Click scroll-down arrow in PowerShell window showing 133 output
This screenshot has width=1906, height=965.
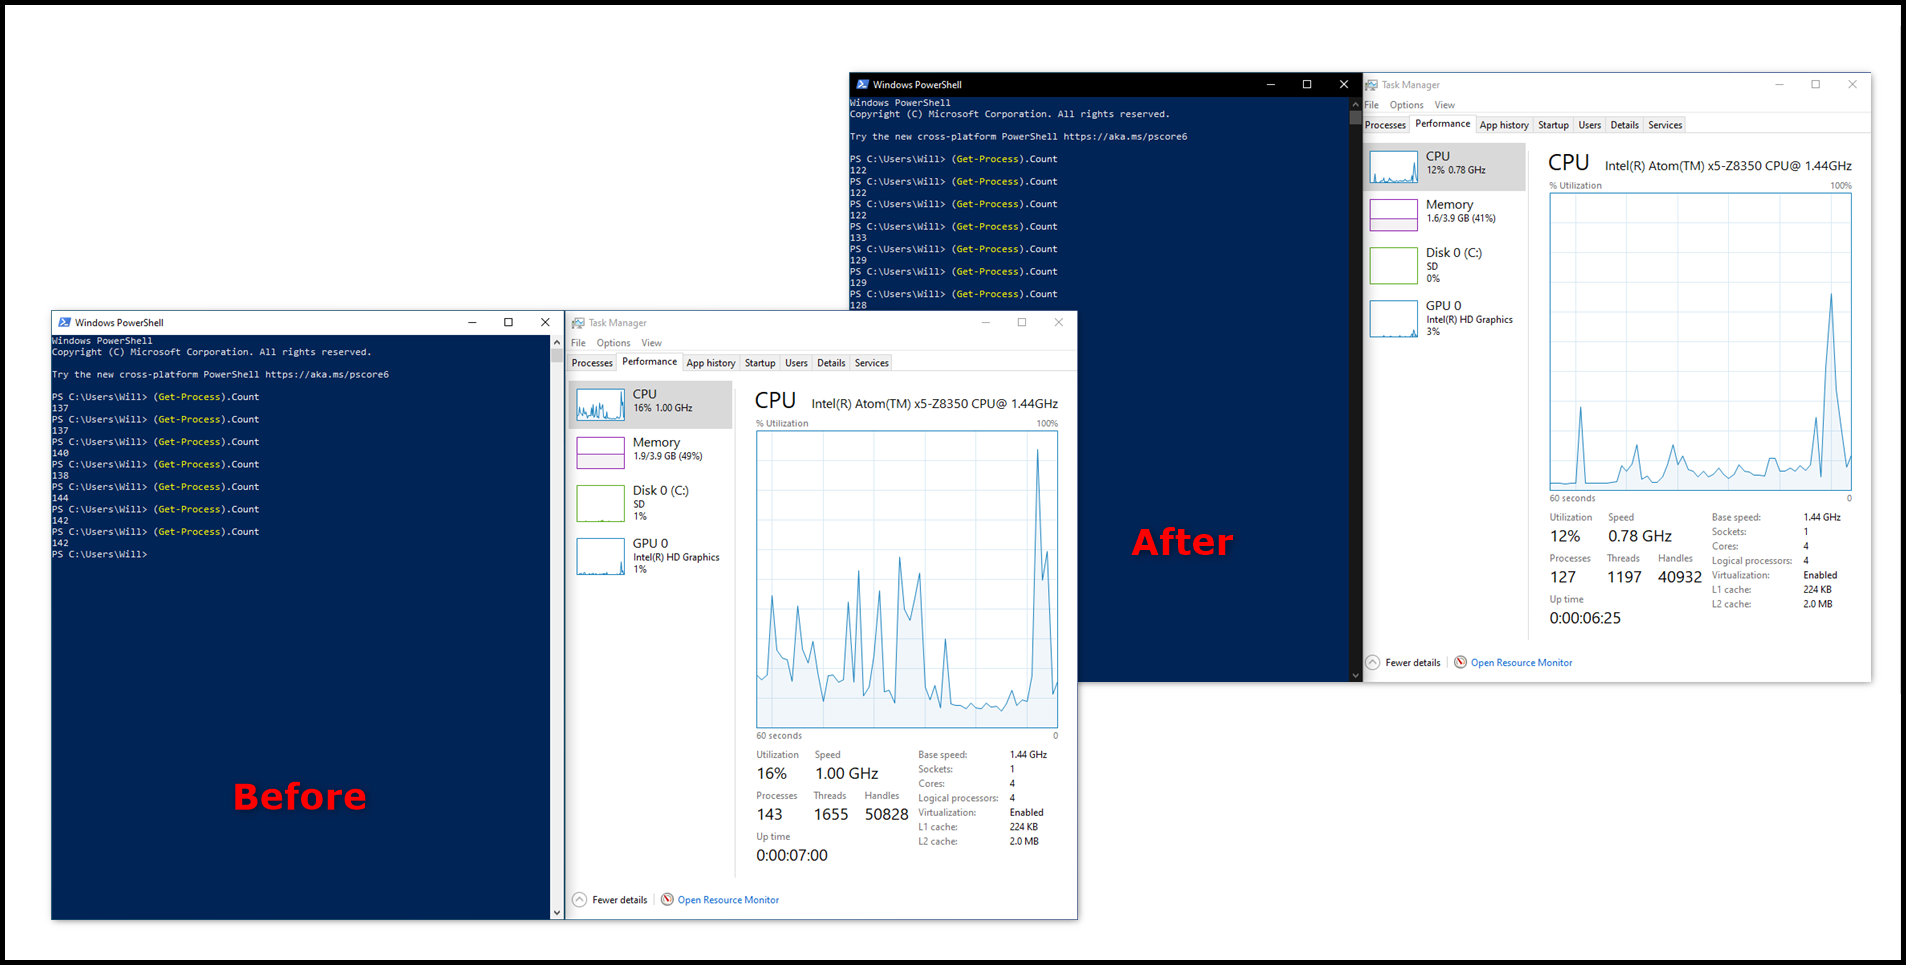coord(1355,675)
